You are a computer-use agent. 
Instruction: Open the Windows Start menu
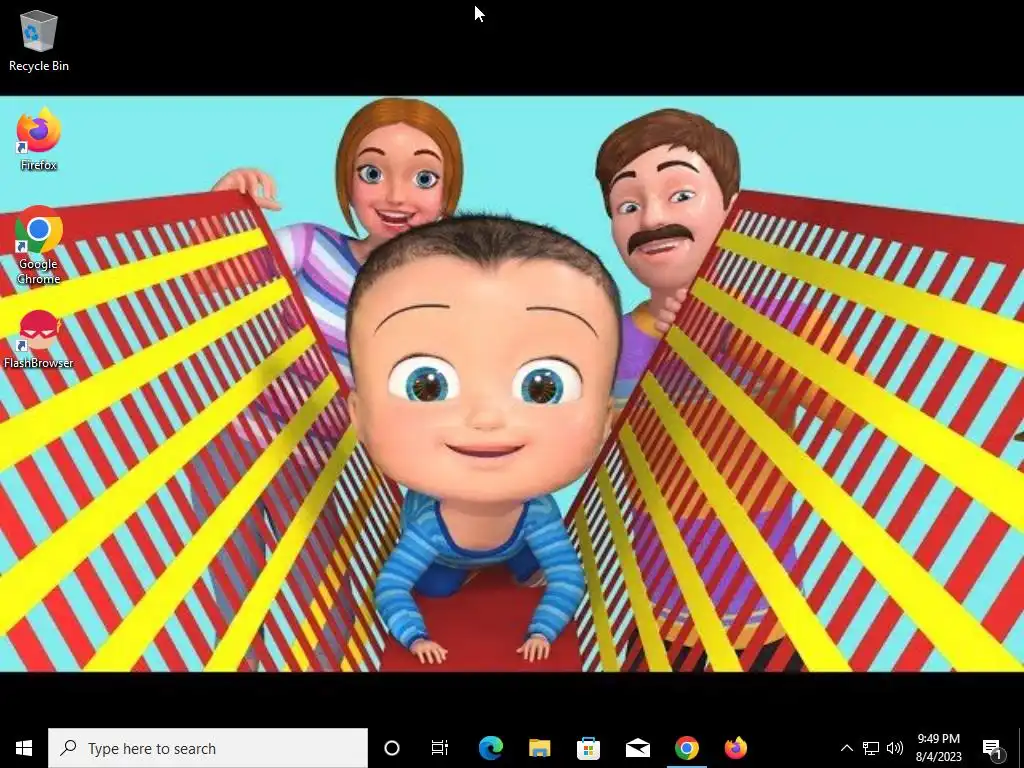[24, 748]
